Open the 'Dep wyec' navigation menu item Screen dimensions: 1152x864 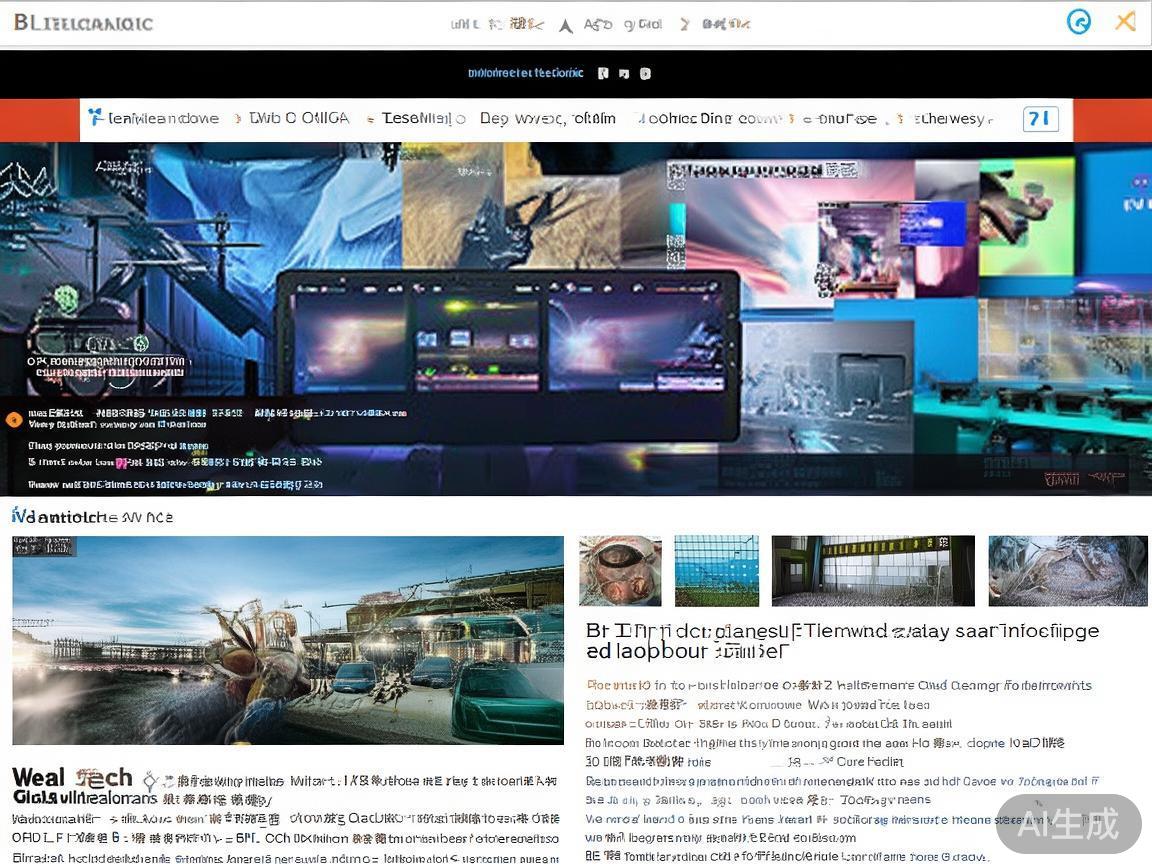pyautogui.click(x=547, y=118)
